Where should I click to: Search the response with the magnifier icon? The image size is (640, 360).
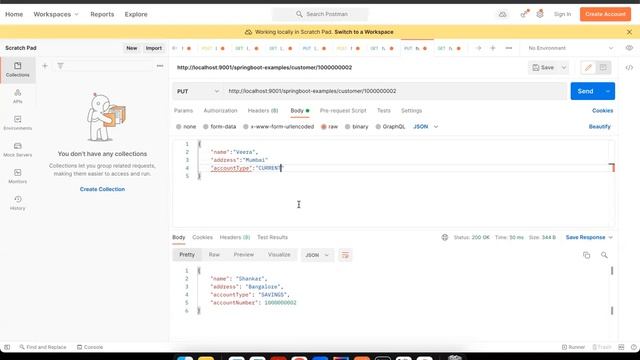click(x=604, y=255)
